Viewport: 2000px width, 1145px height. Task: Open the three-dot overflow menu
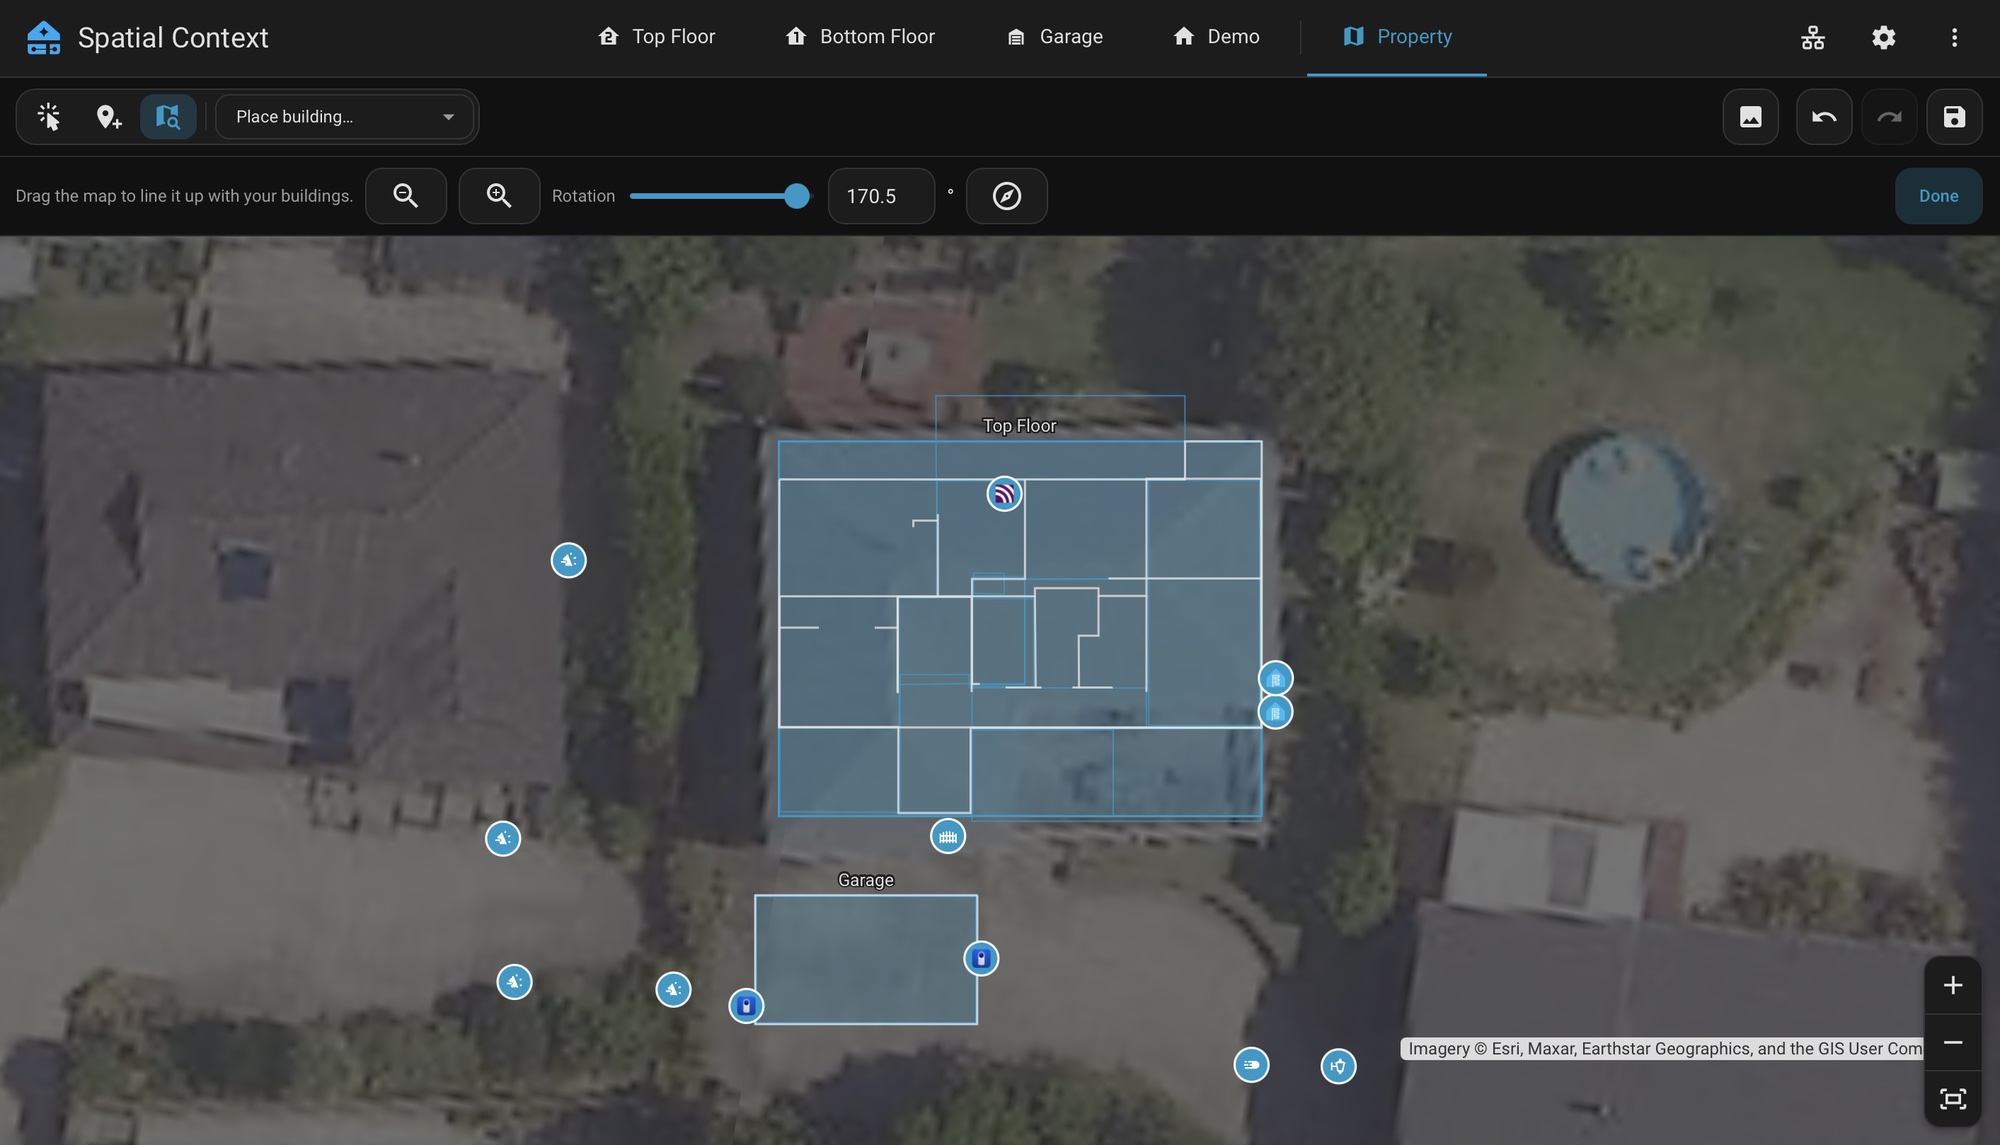1954,38
